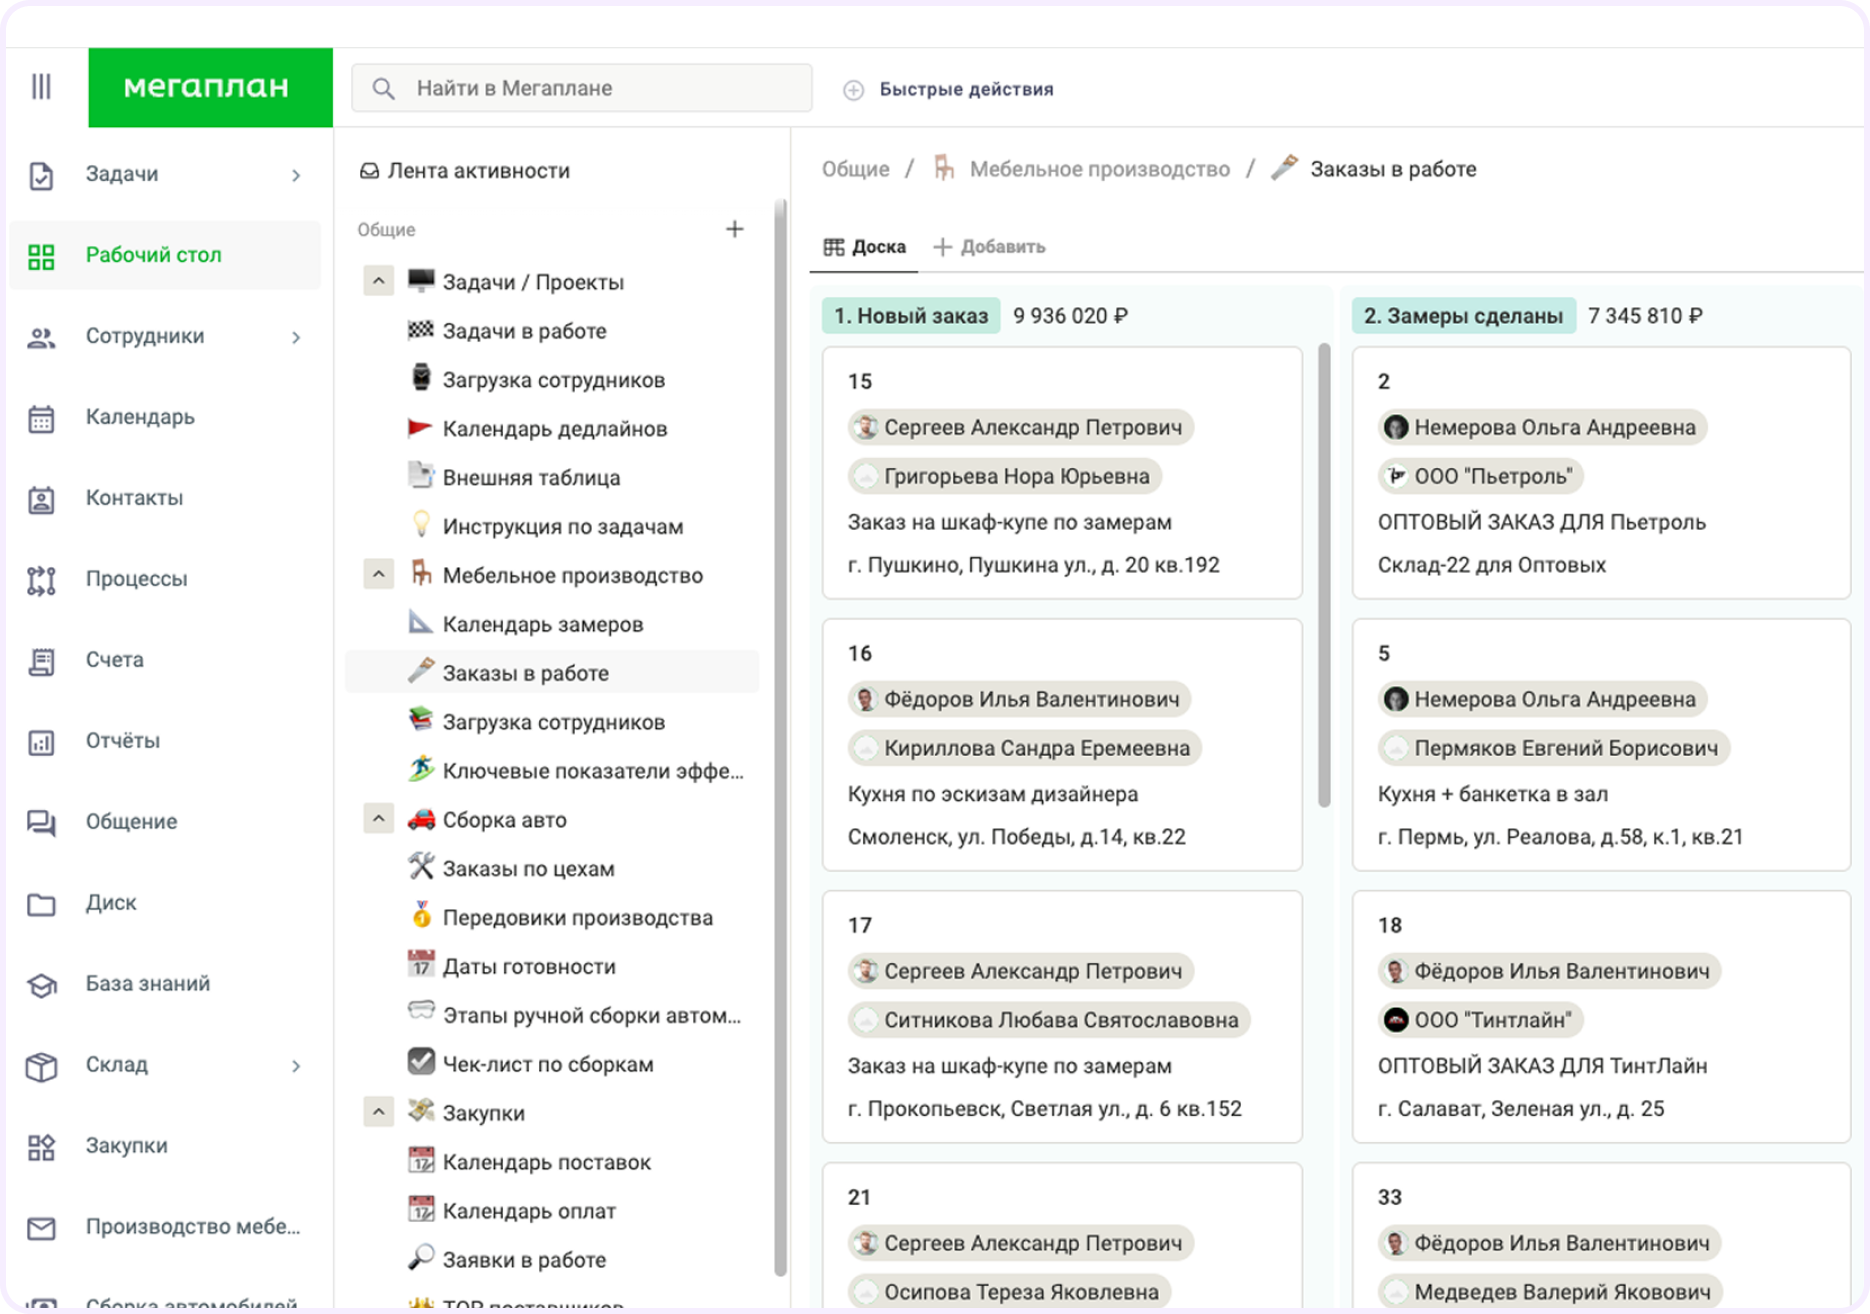Collapse the Задачи / Проекты group
The height and width of the screenshot is (1314, 1870).
click(x=378, y=281)
